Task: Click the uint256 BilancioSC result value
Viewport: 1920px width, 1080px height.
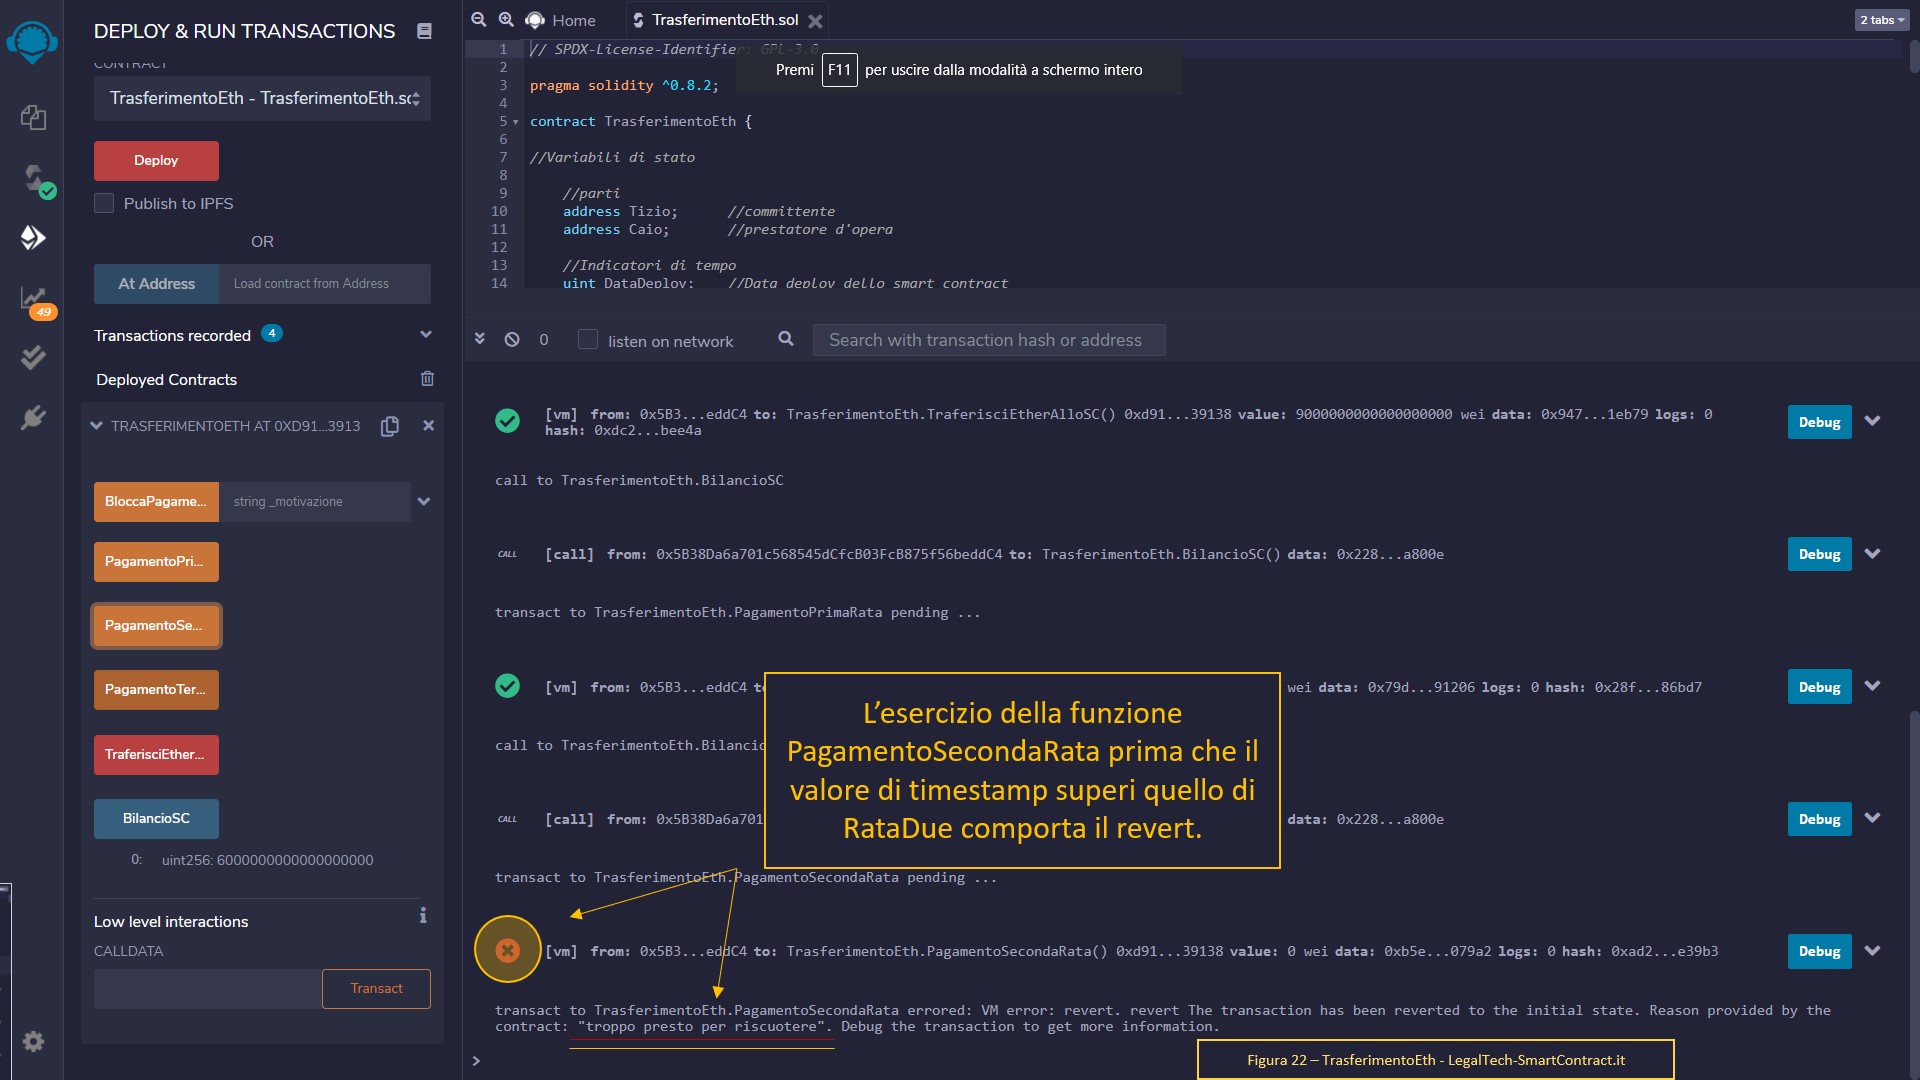Action: 267,860
